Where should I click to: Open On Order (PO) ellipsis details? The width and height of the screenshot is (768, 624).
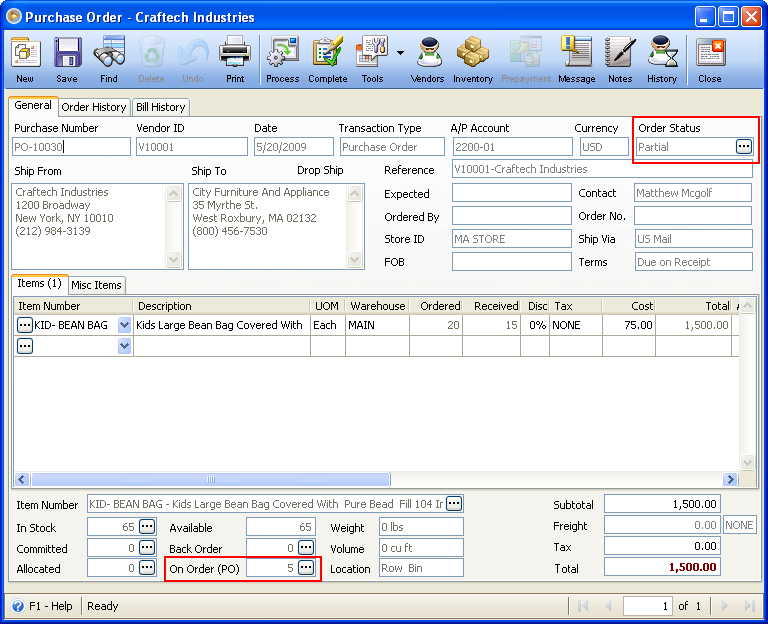click(306, 568)
